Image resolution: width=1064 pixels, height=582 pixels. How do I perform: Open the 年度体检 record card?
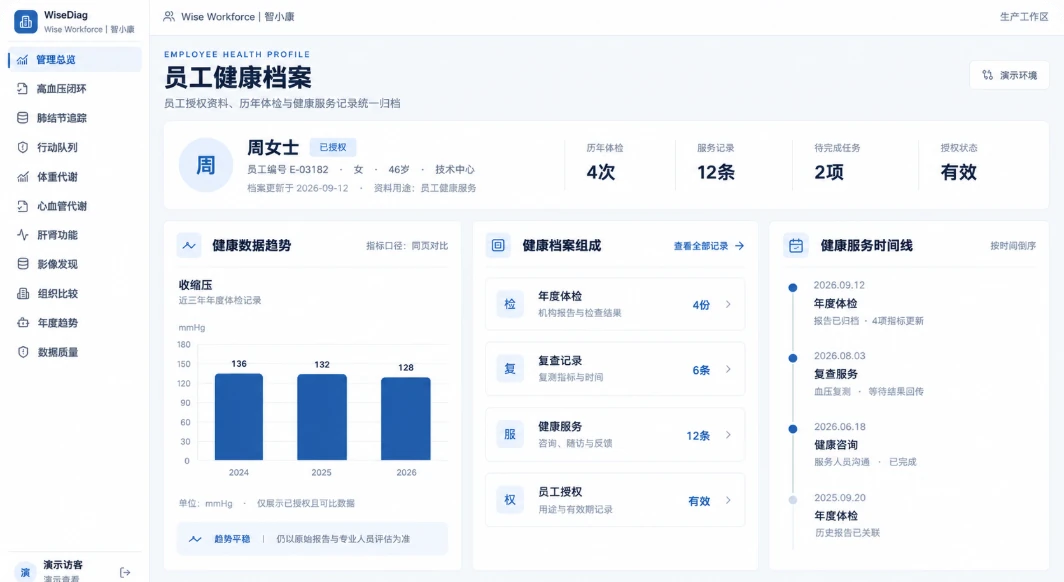tap(615, 305)
